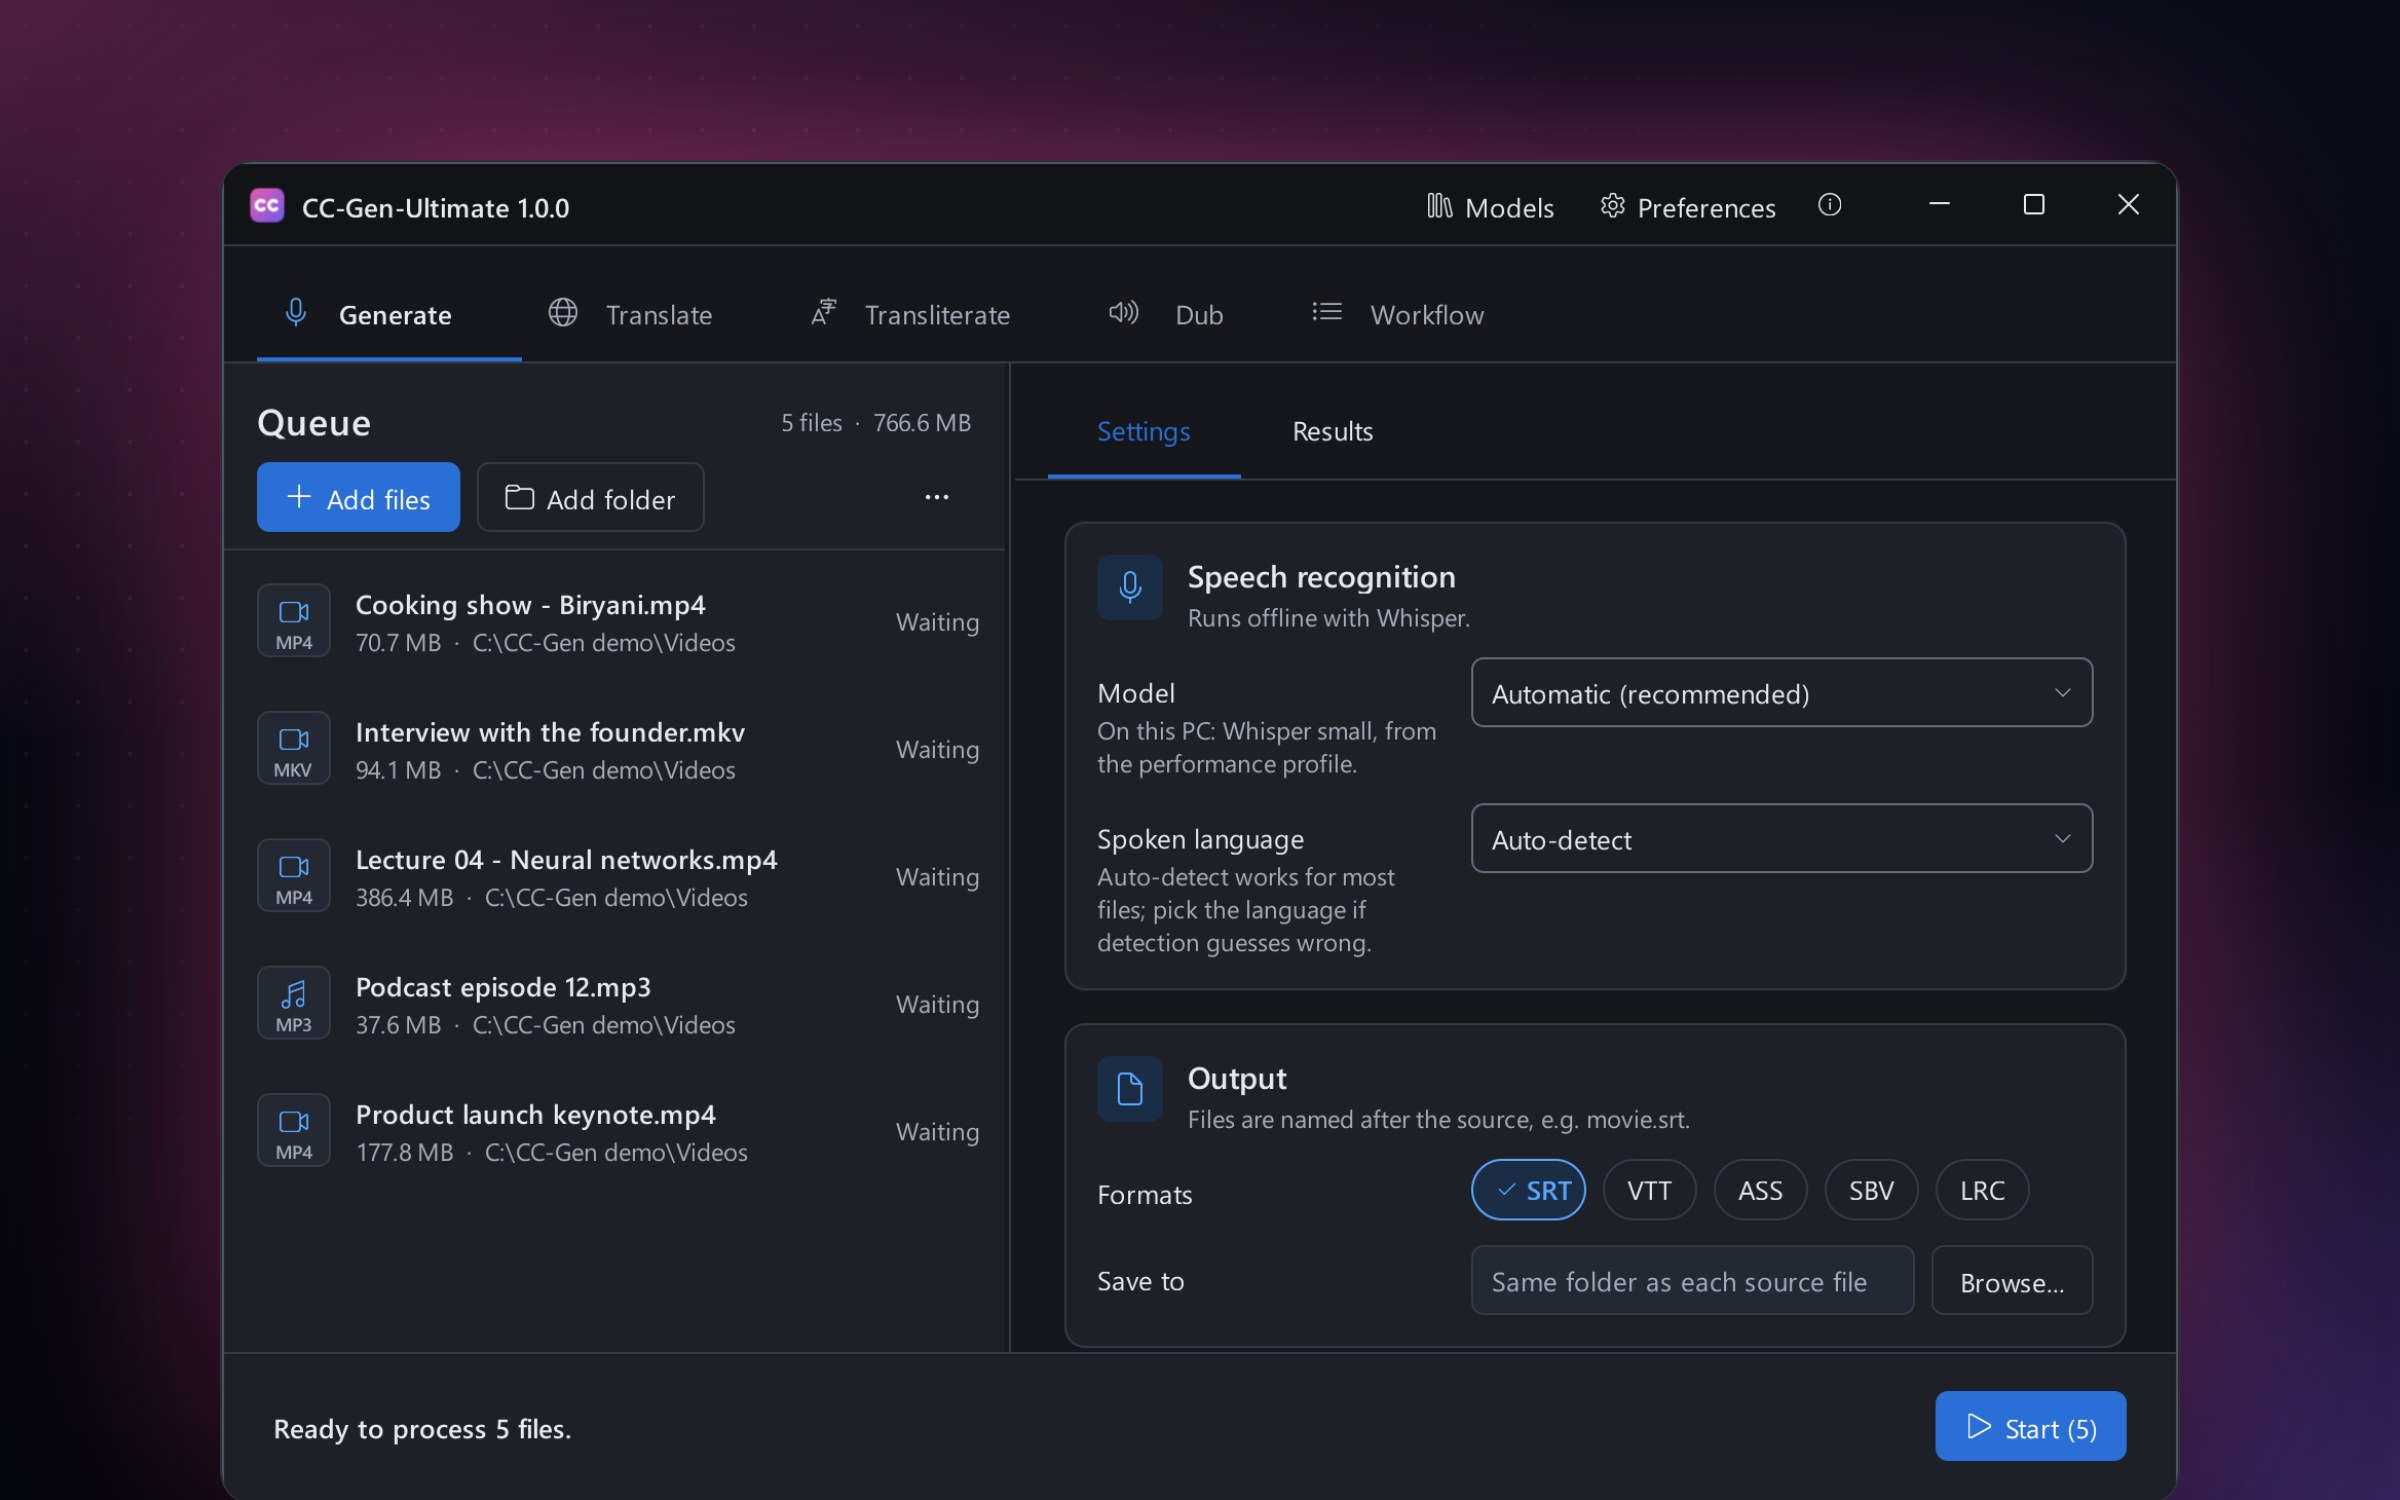Viewport: 2400px width, 1500px height.
Task: Select the Settings sub-tab
Action: pyautogui.click(x=1143, y=431)
